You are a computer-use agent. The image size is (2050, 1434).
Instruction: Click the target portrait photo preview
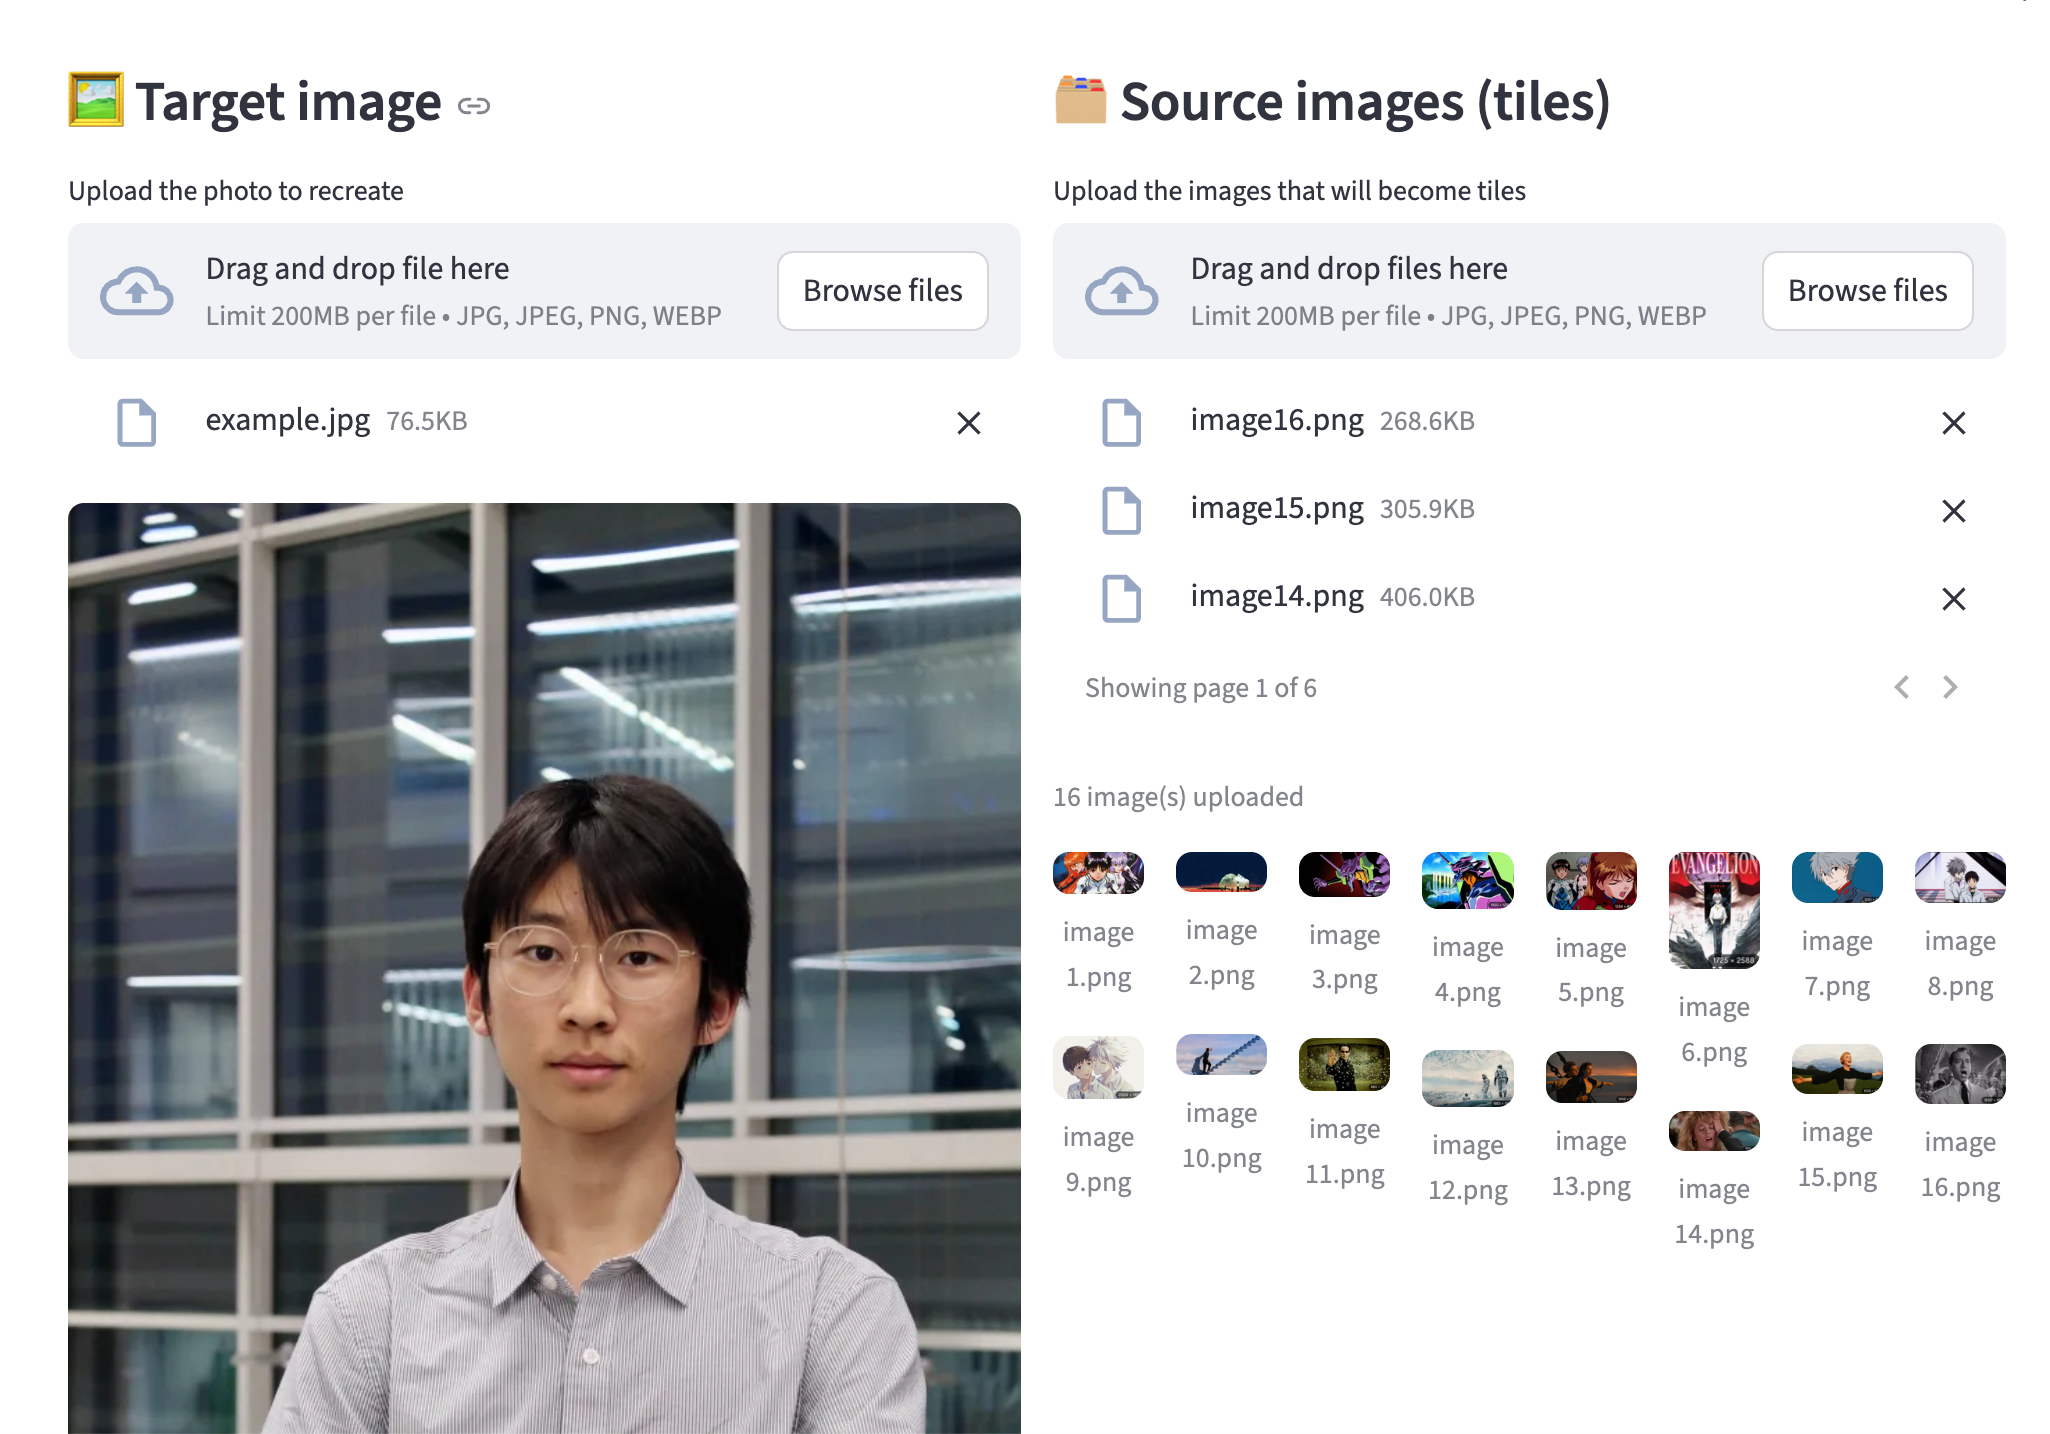tap(544, 968)
